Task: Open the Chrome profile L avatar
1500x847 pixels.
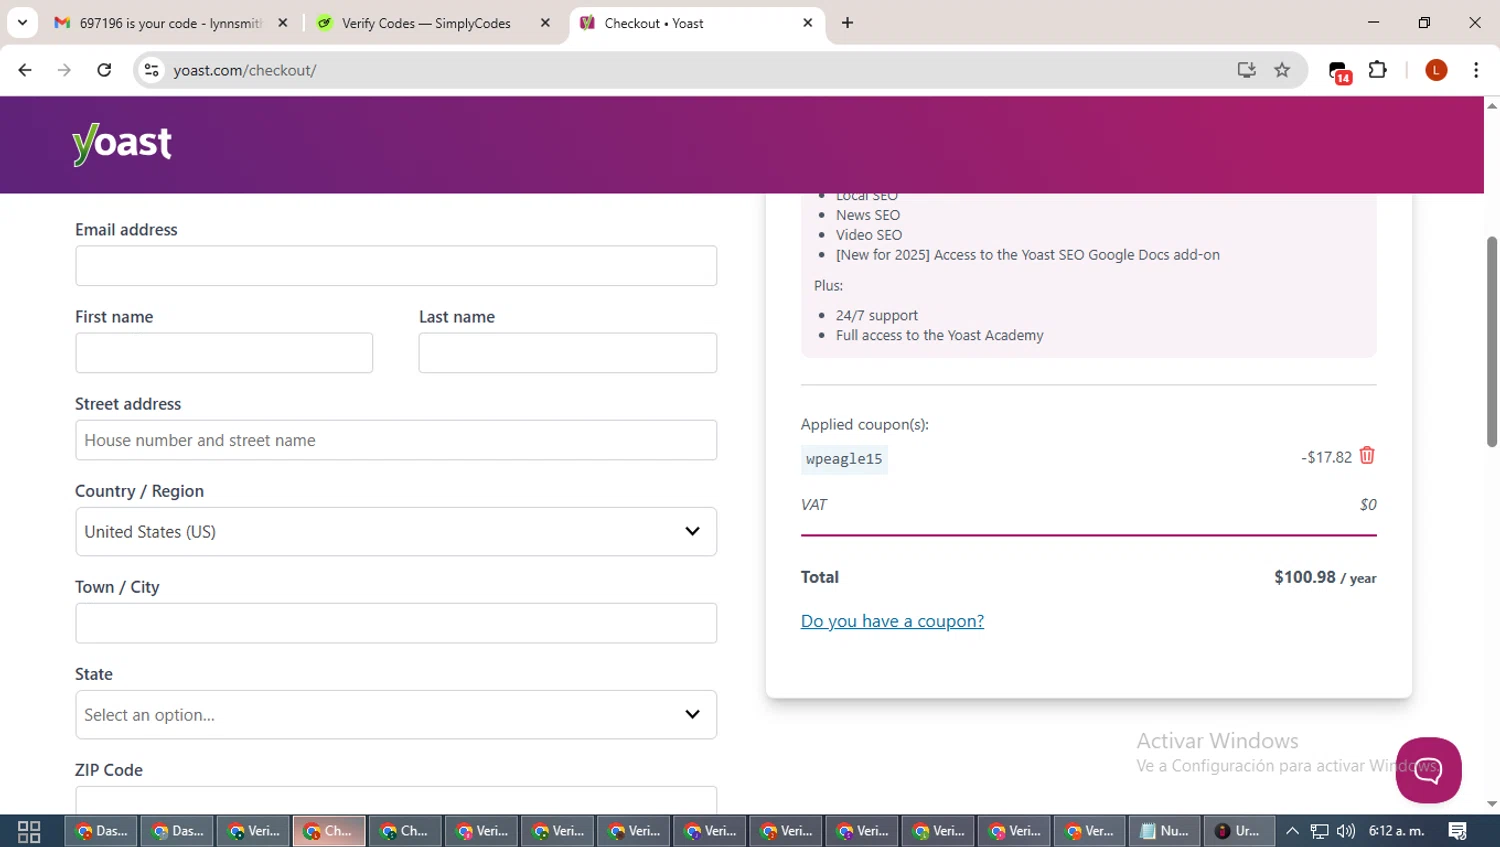Action: pyautogui.click(x=1436, y=70)
